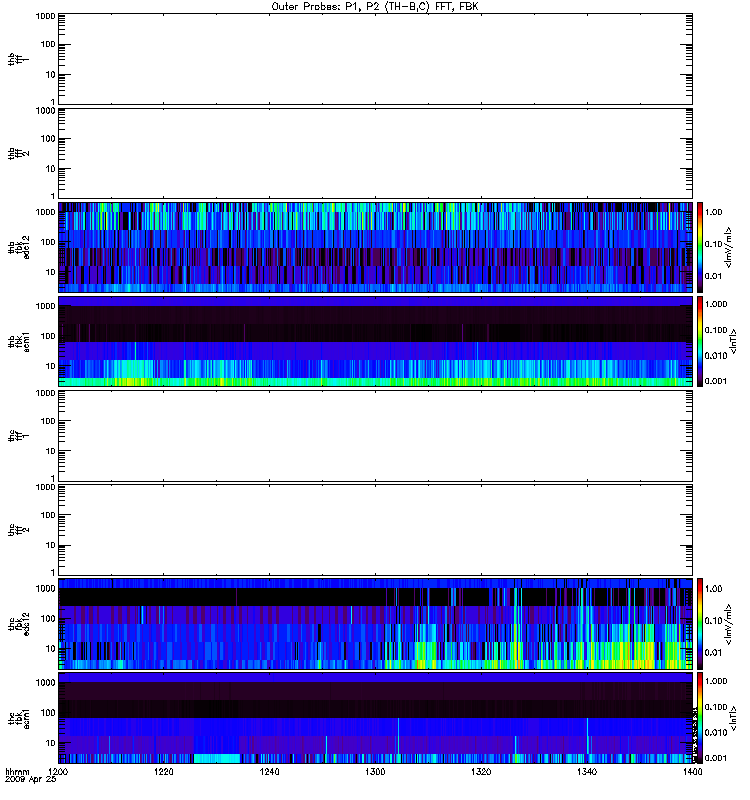Click the "1000" tick label of thc fbk edc12
The height and width of the screenshot is (800, 750).
(x=45, y=588)
